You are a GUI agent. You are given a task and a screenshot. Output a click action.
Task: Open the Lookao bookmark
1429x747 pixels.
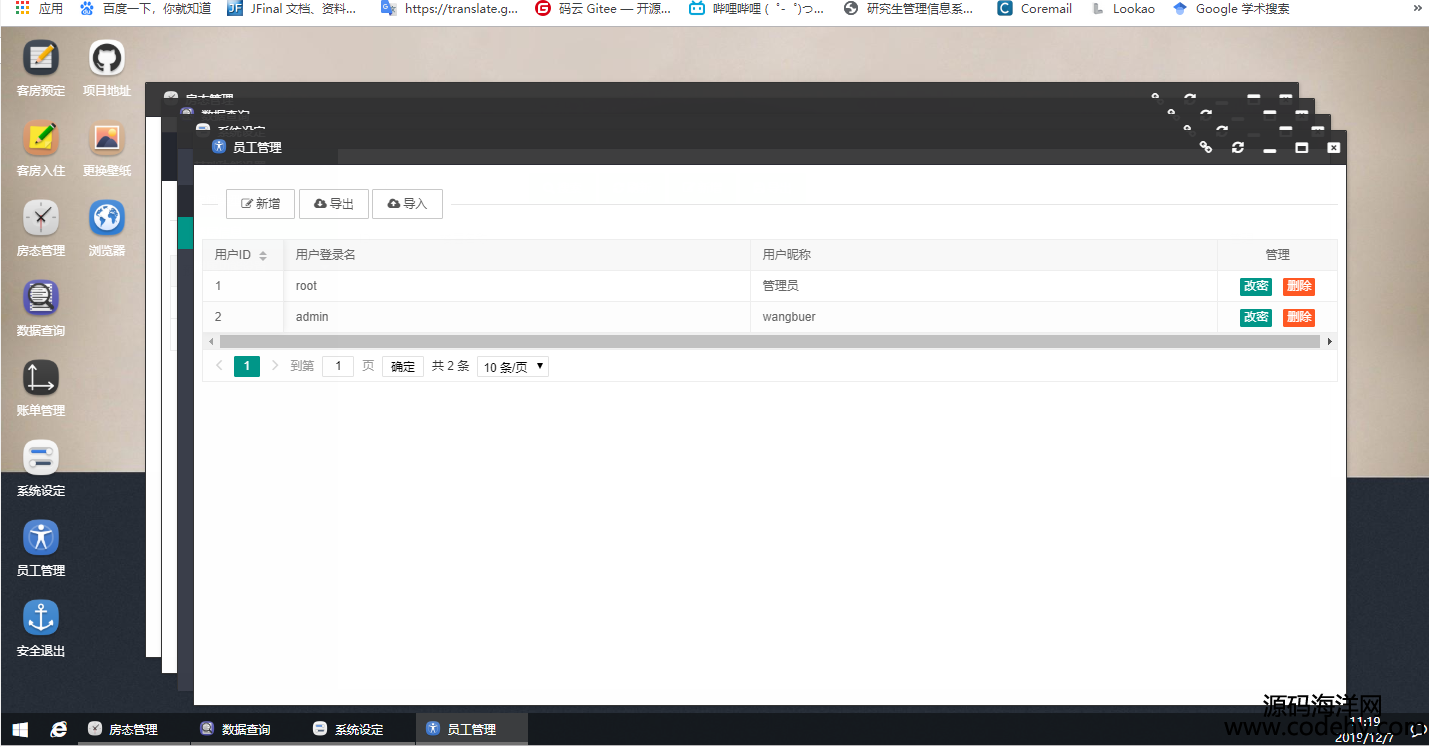tap(1123, 8)
